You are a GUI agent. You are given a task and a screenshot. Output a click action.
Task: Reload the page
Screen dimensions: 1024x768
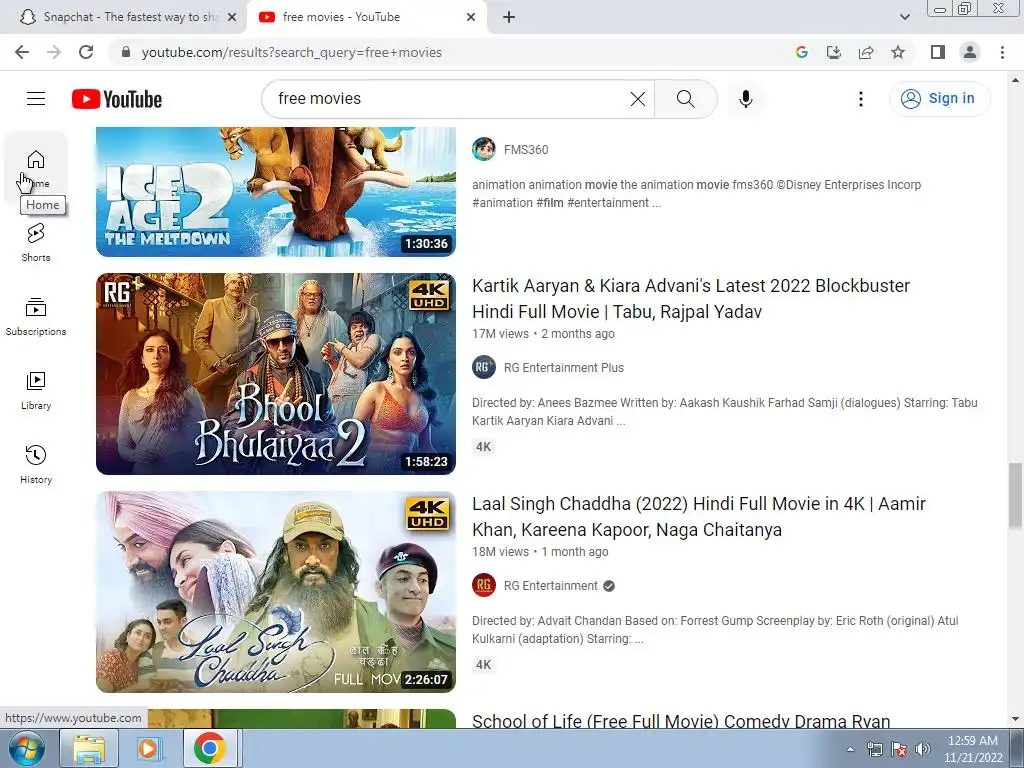pyautogui.click(x=86, y=52)
